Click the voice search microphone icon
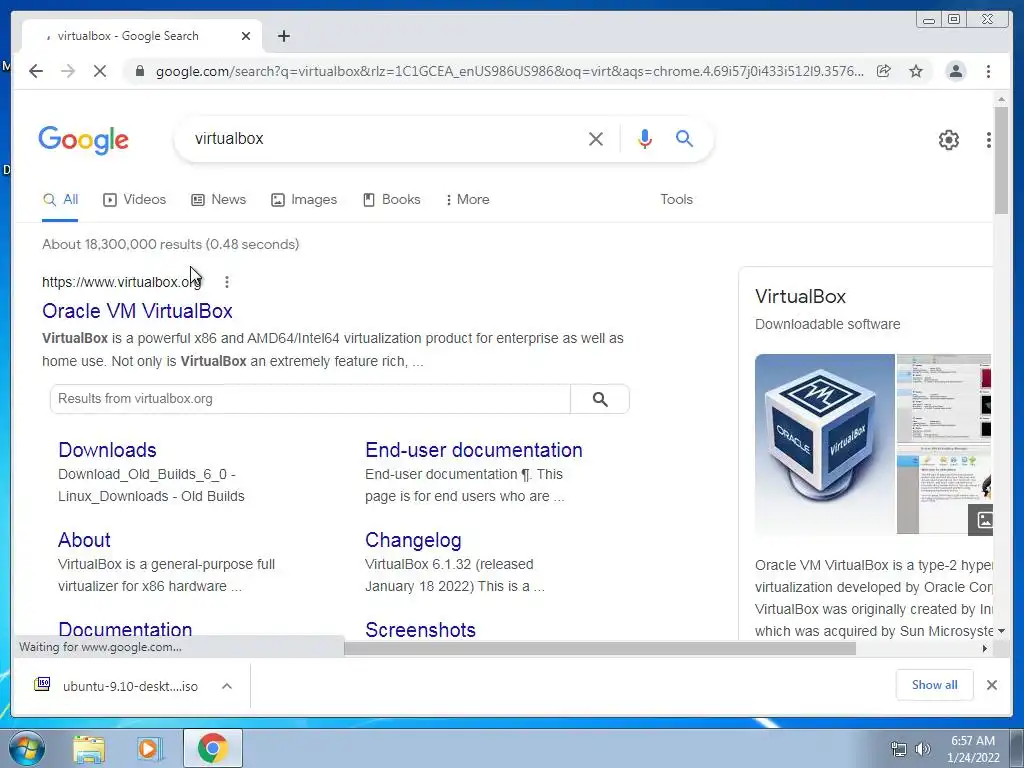1024x768 pixels. point(645,138)
